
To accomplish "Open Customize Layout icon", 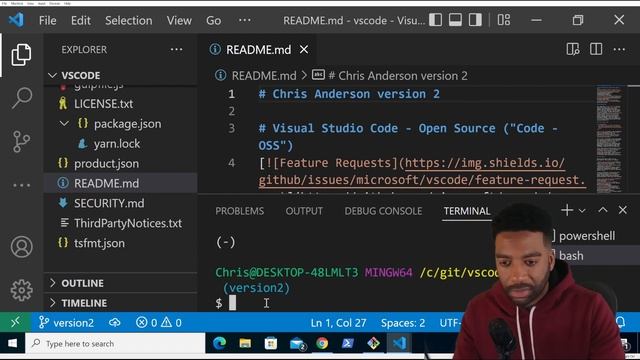I will [x=504, y=20].
